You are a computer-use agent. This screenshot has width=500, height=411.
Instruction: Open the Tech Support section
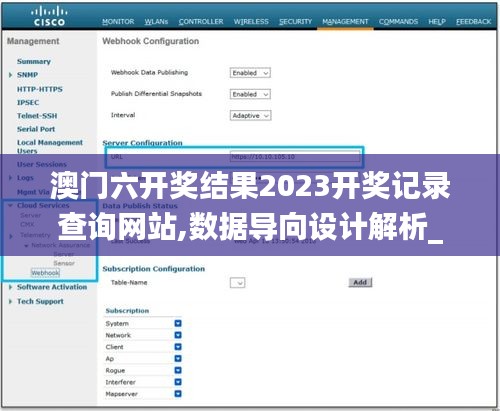(40, 302)
